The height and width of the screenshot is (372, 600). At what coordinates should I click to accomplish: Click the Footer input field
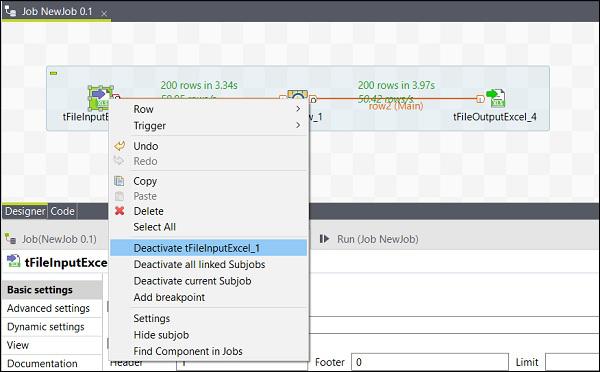point(430,362)
